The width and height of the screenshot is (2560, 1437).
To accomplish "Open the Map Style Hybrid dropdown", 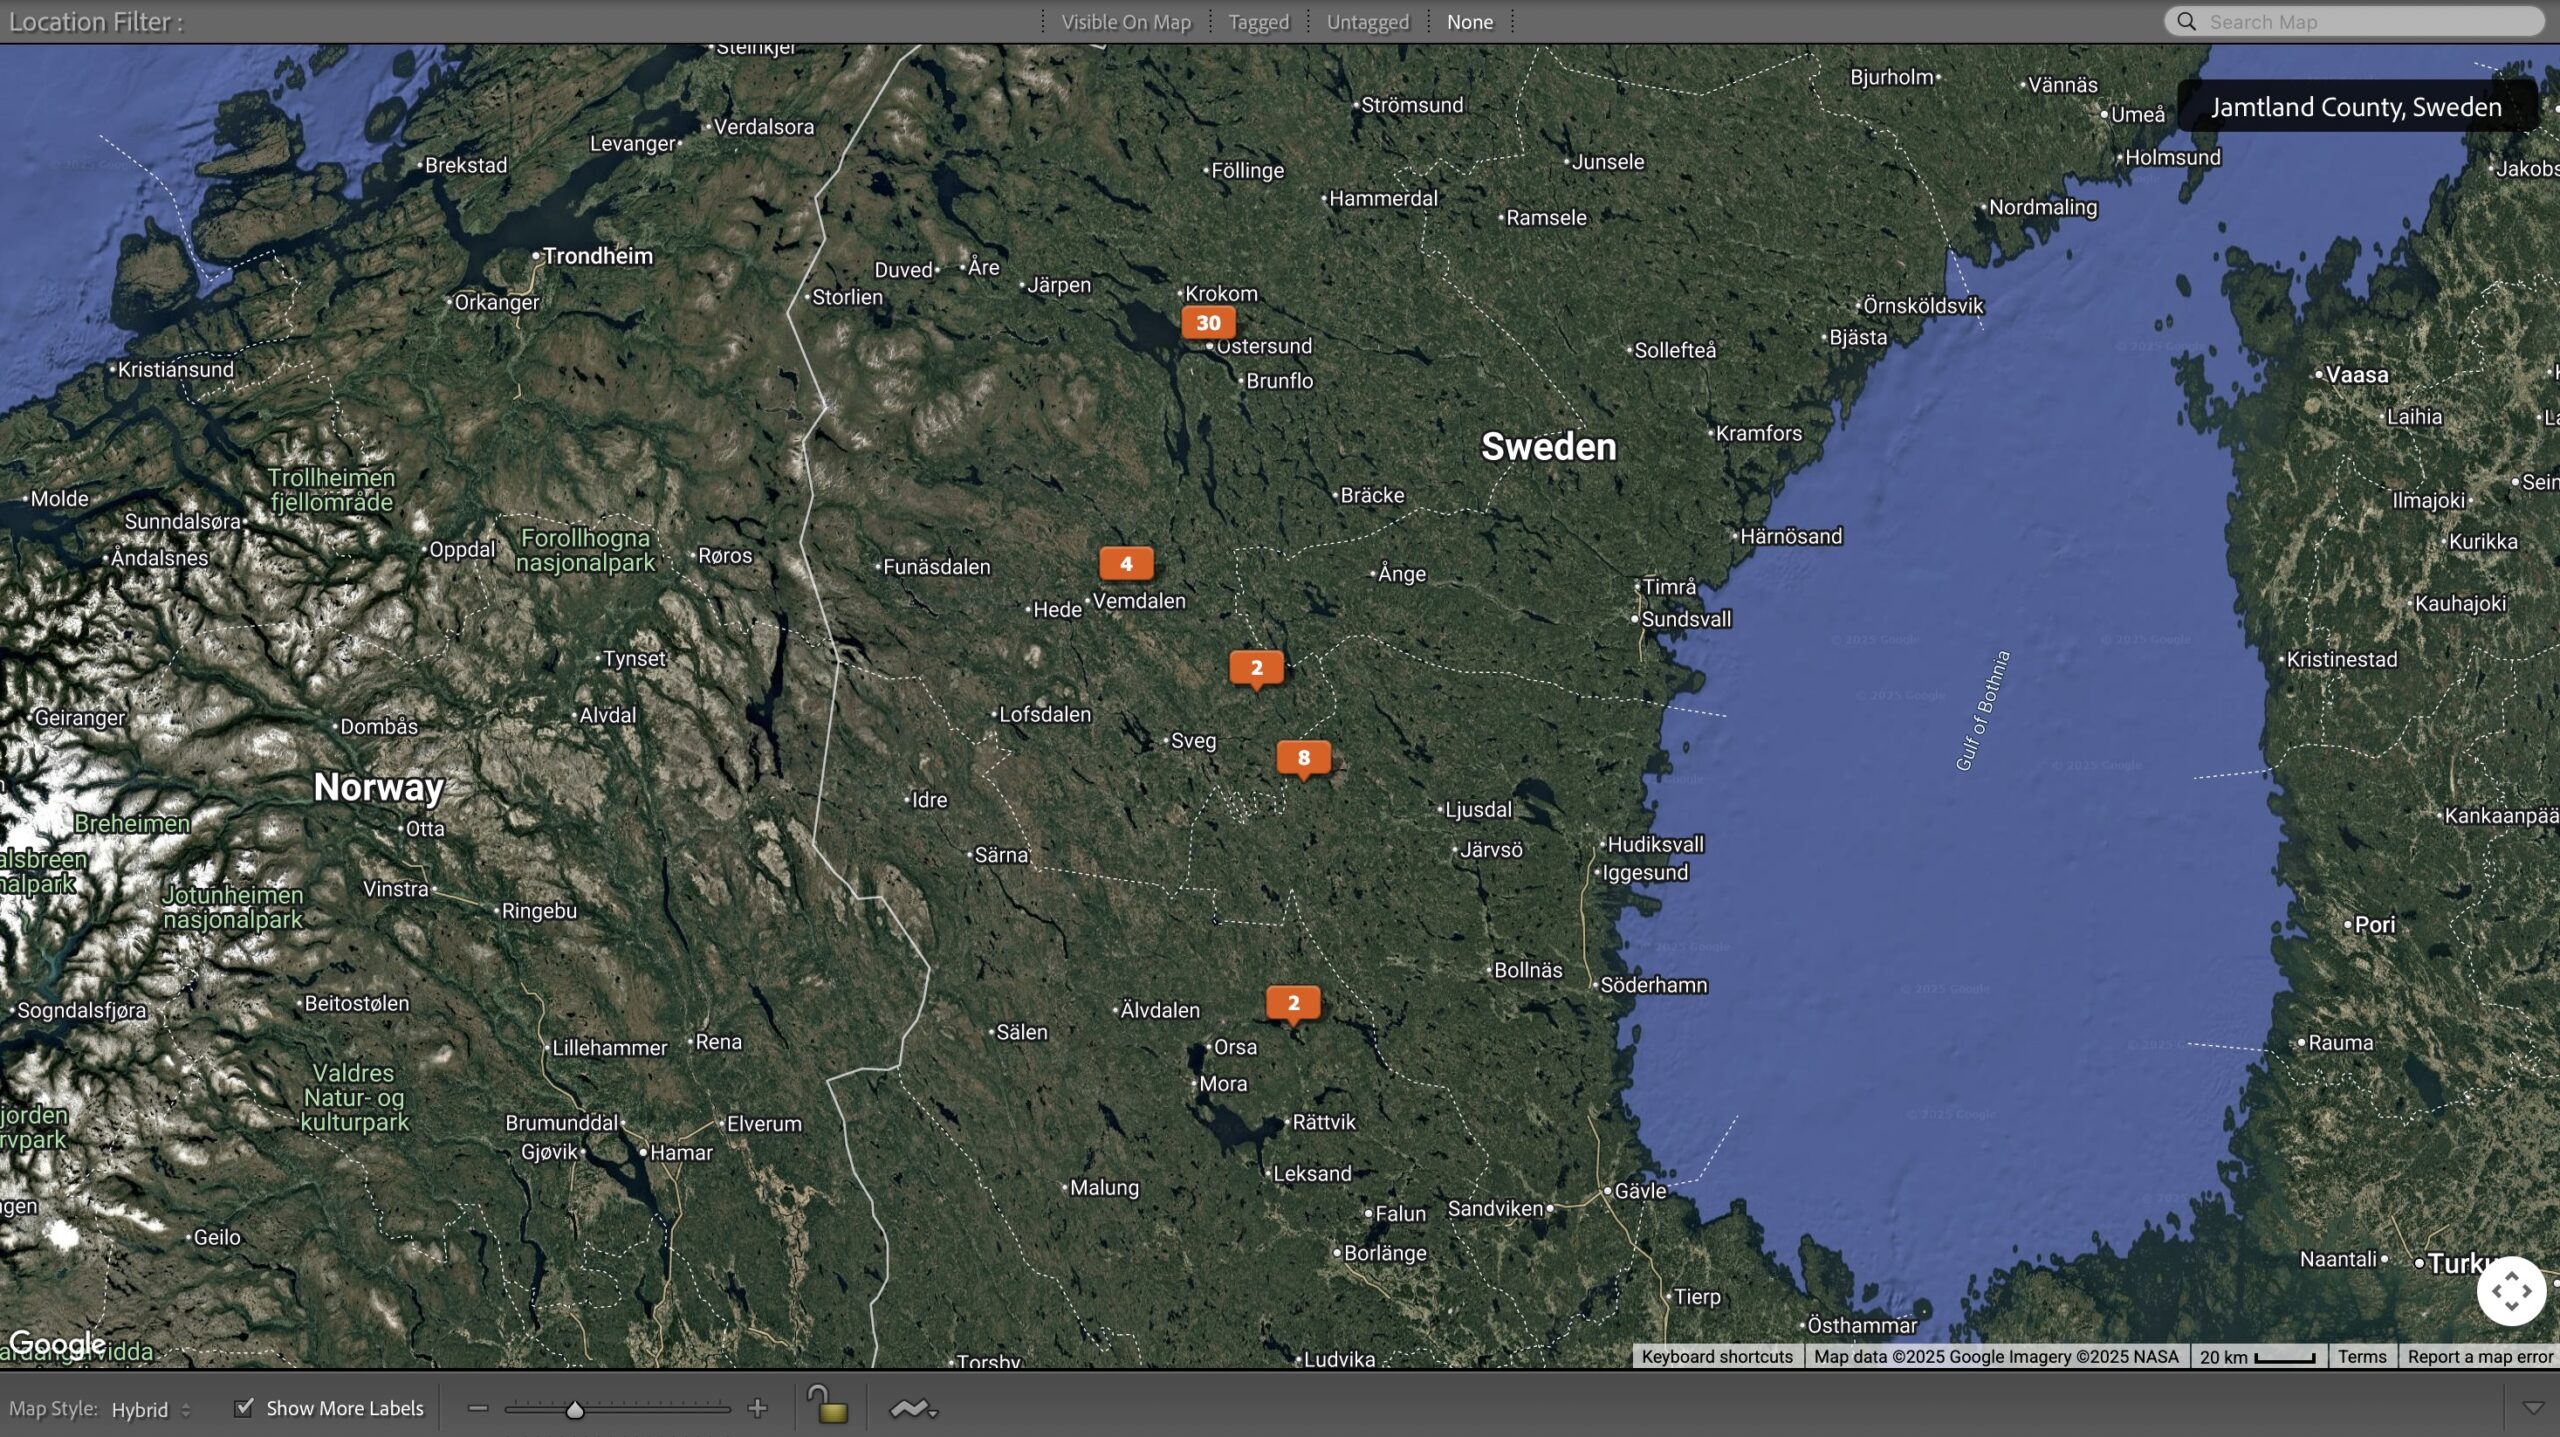I will coord(150,1409).
